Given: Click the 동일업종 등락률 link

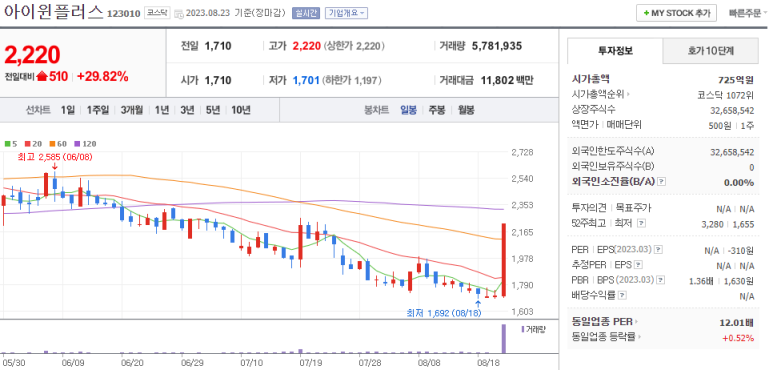Looking at the screenshot, I should coord(603,337).
